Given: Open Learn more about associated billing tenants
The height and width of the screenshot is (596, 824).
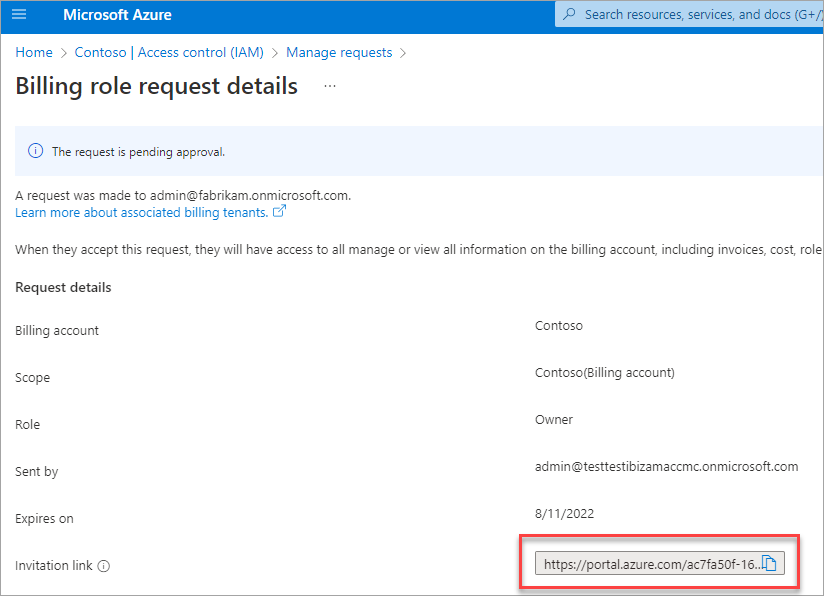Looking at the screenshot, I should (141, 212).
